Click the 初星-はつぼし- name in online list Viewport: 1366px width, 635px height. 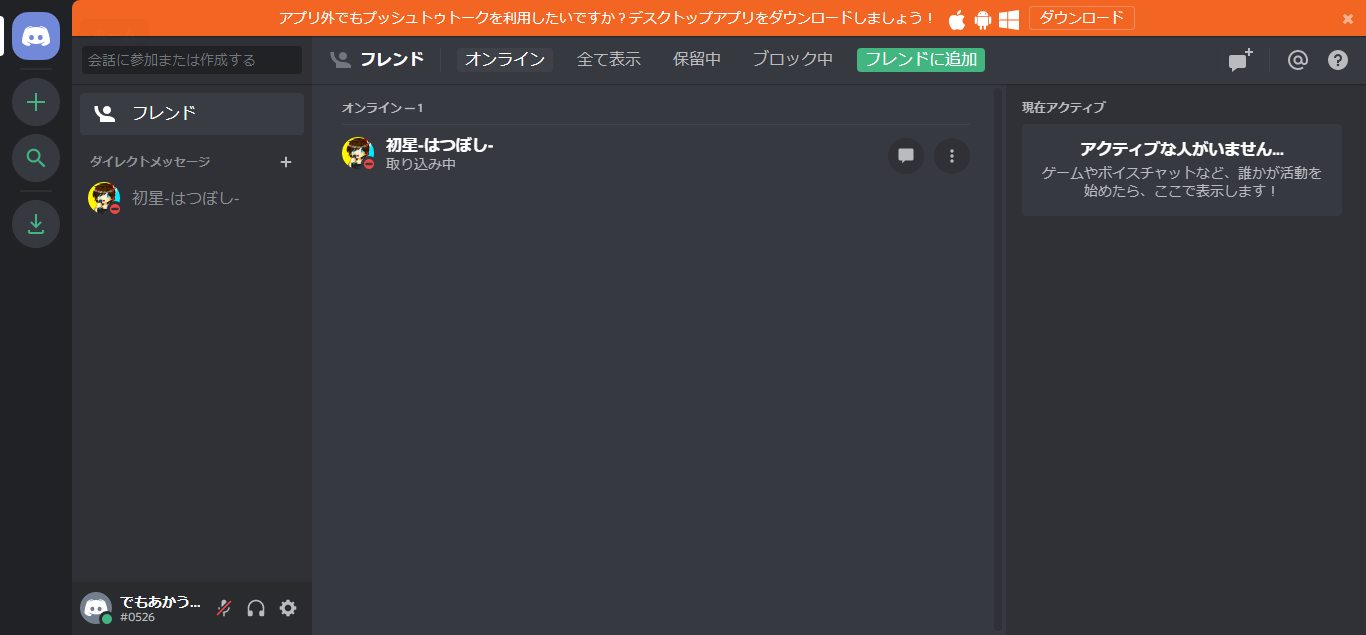[x=440, y=146]
